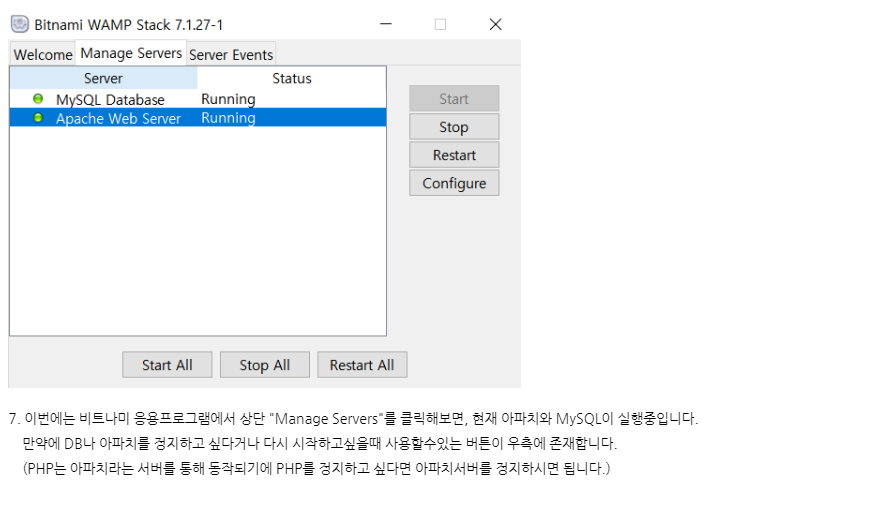Viewport: 871px width, 516px height.
Task: Switch to the Welcome tab
Action: pyautogui.click(x=43, y=54)
